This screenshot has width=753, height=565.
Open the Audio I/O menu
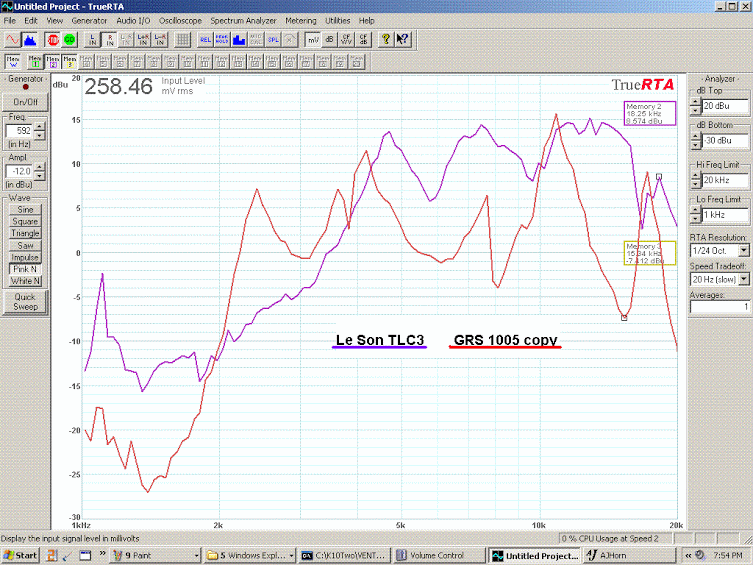point(133,21)
